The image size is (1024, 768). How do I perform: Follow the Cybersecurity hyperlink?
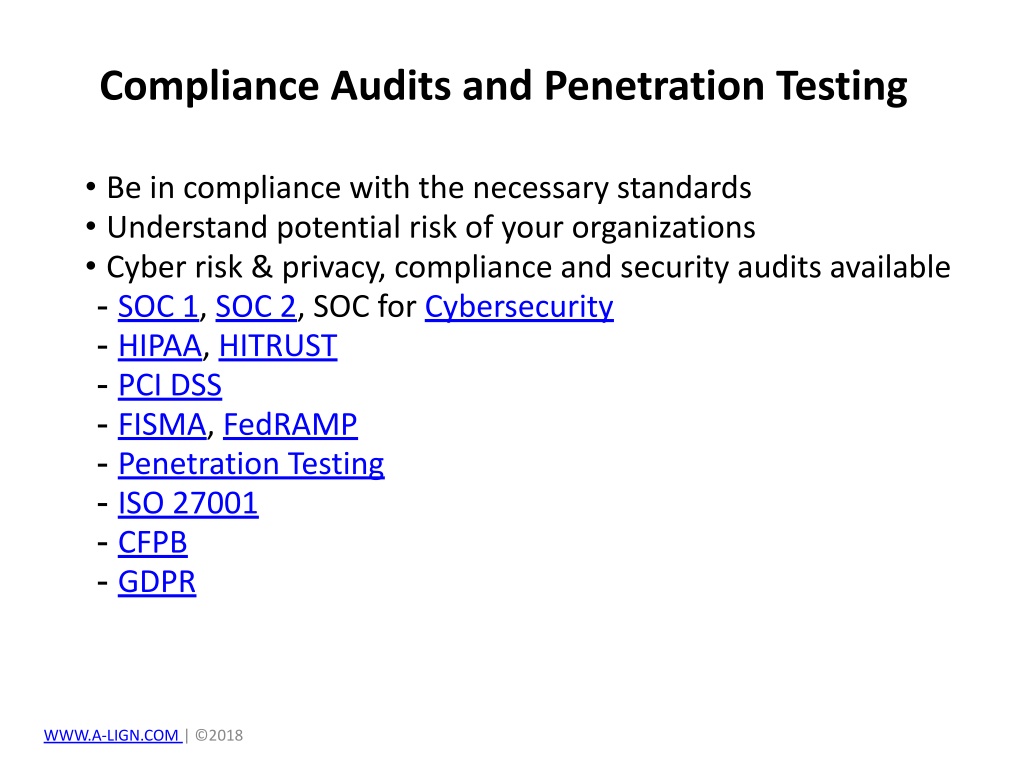519,308
